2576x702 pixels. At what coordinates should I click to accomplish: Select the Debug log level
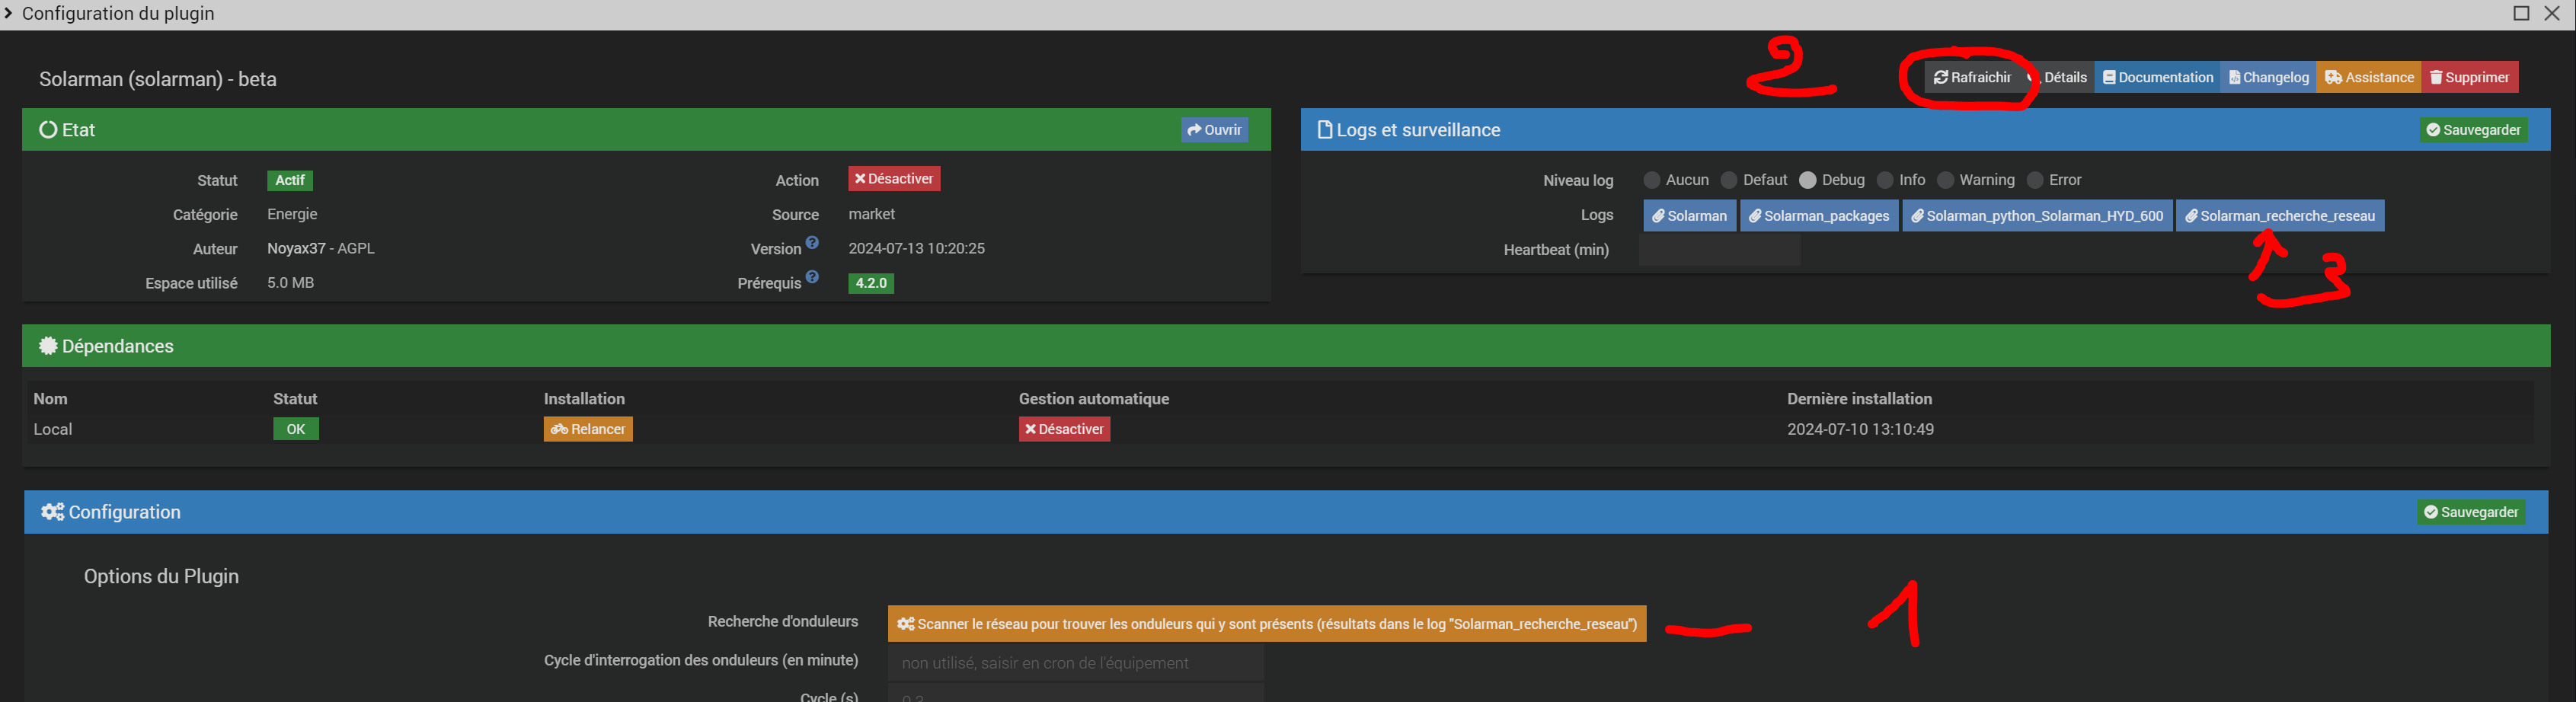coord(1808,180)
